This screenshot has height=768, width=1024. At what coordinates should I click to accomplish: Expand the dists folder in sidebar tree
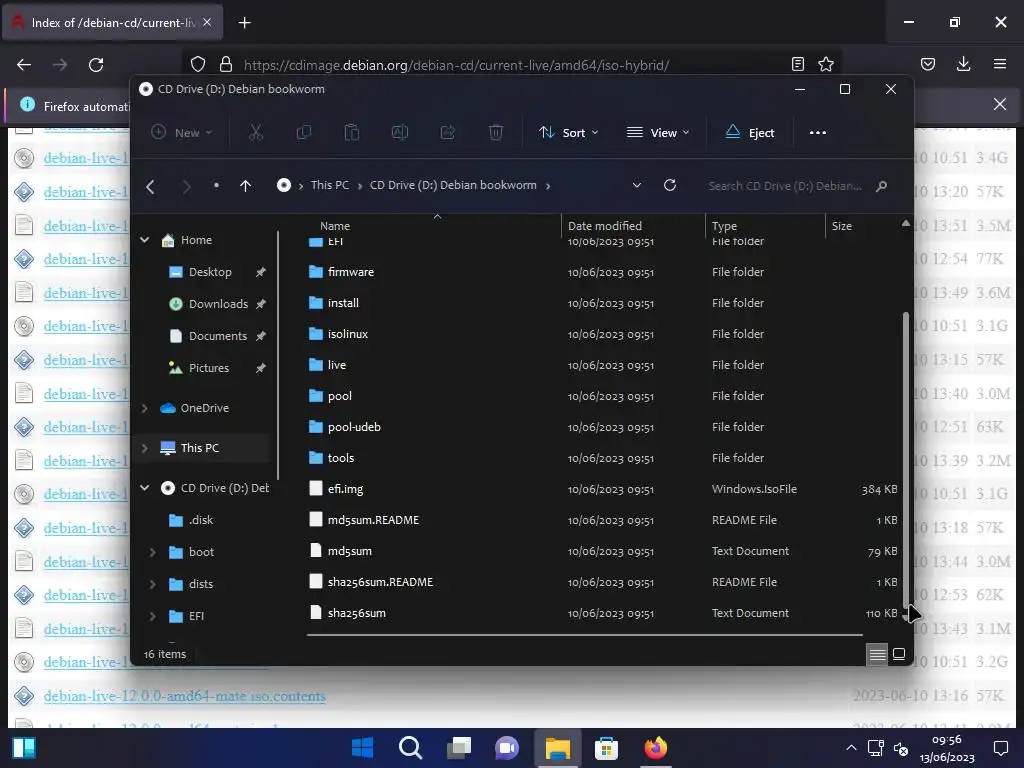coord(153,584)
